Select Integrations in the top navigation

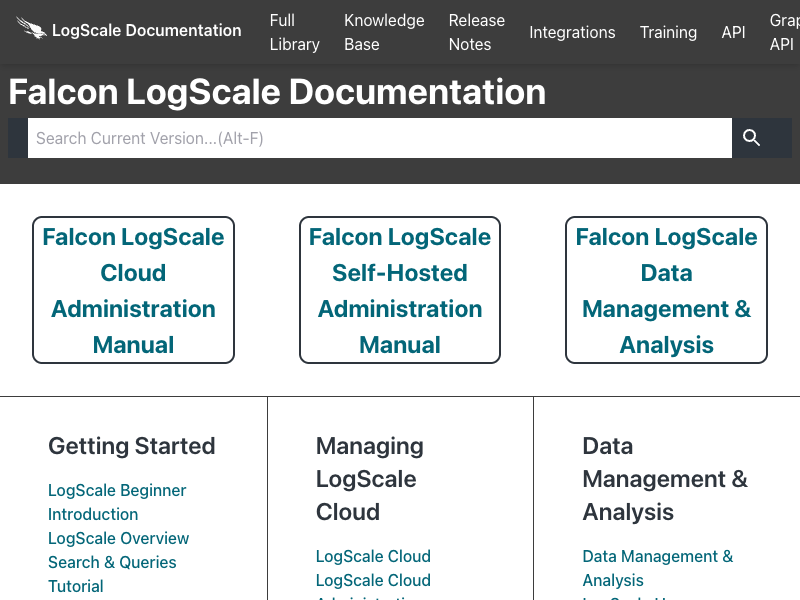pos(572,32)
